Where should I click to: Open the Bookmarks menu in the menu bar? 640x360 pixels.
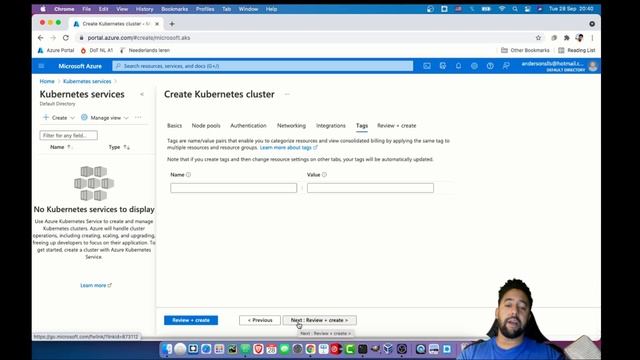[175, 9]
